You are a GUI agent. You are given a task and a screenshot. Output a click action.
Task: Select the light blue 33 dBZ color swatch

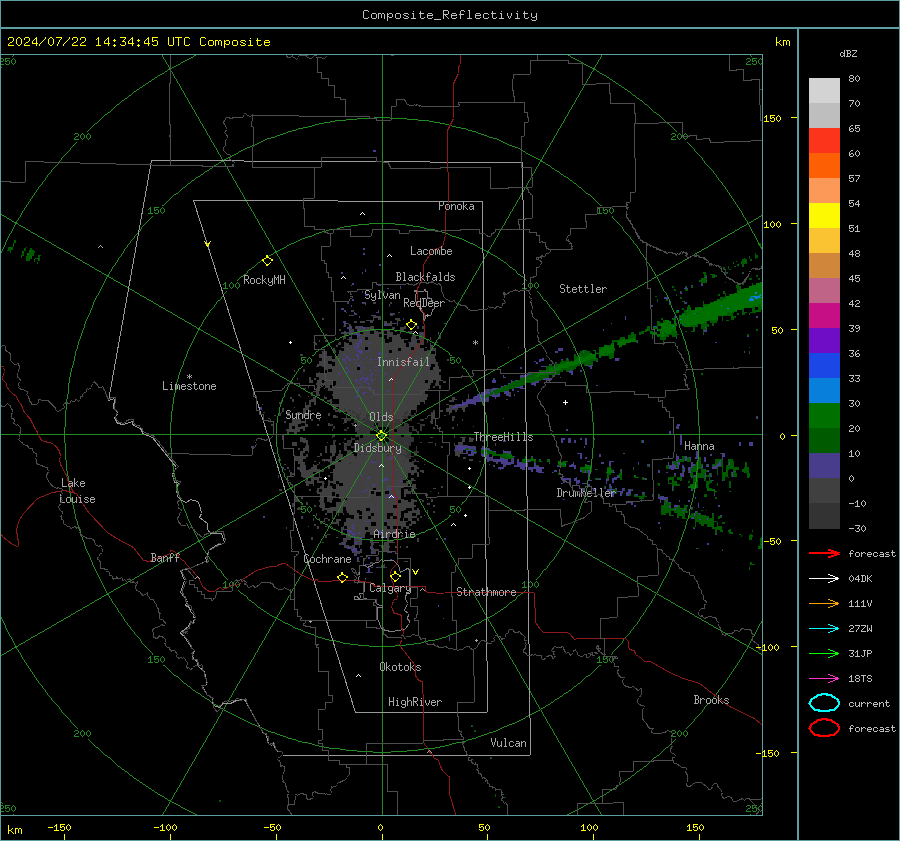tap(824, 390)
